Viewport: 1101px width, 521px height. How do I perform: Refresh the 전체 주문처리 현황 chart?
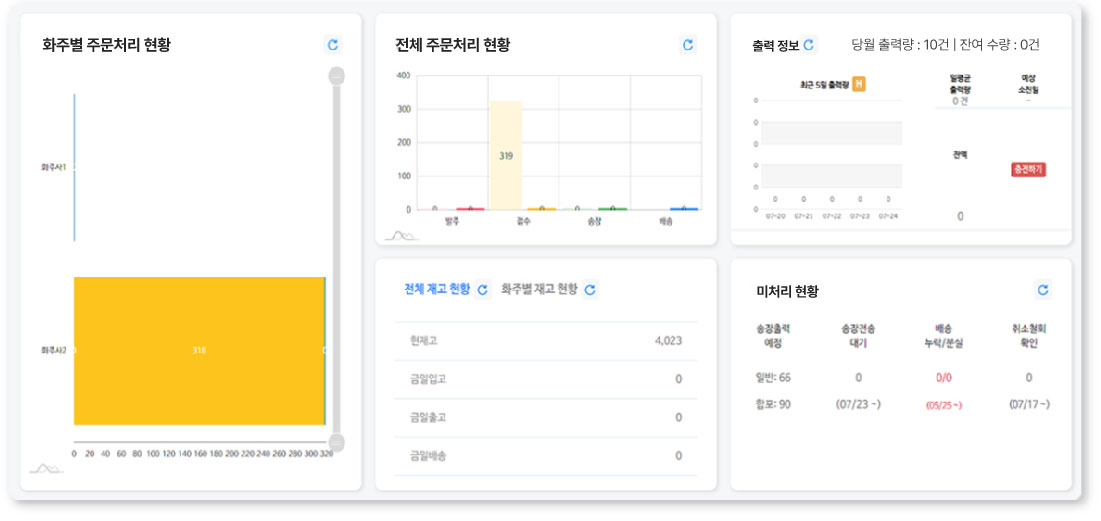(688, 45)
